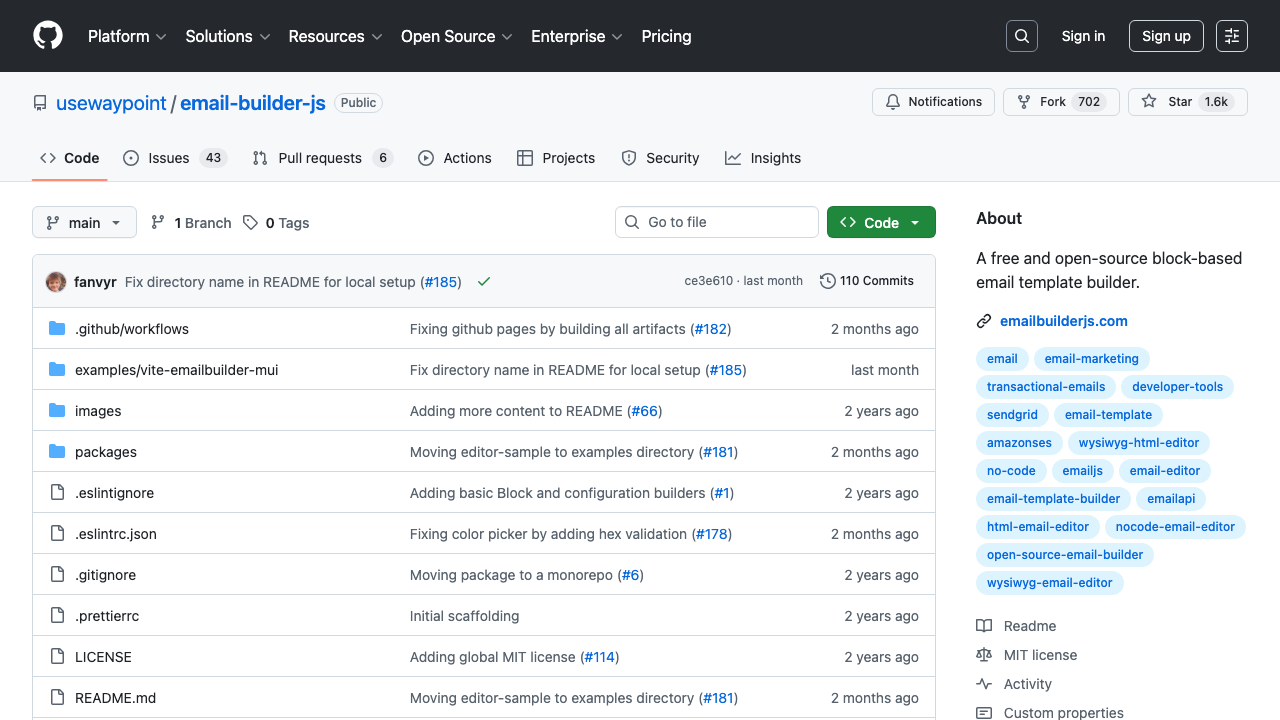Click the commit history clock icon
1280x720 pixels.
pyautogui.click(x=826, y=281)
